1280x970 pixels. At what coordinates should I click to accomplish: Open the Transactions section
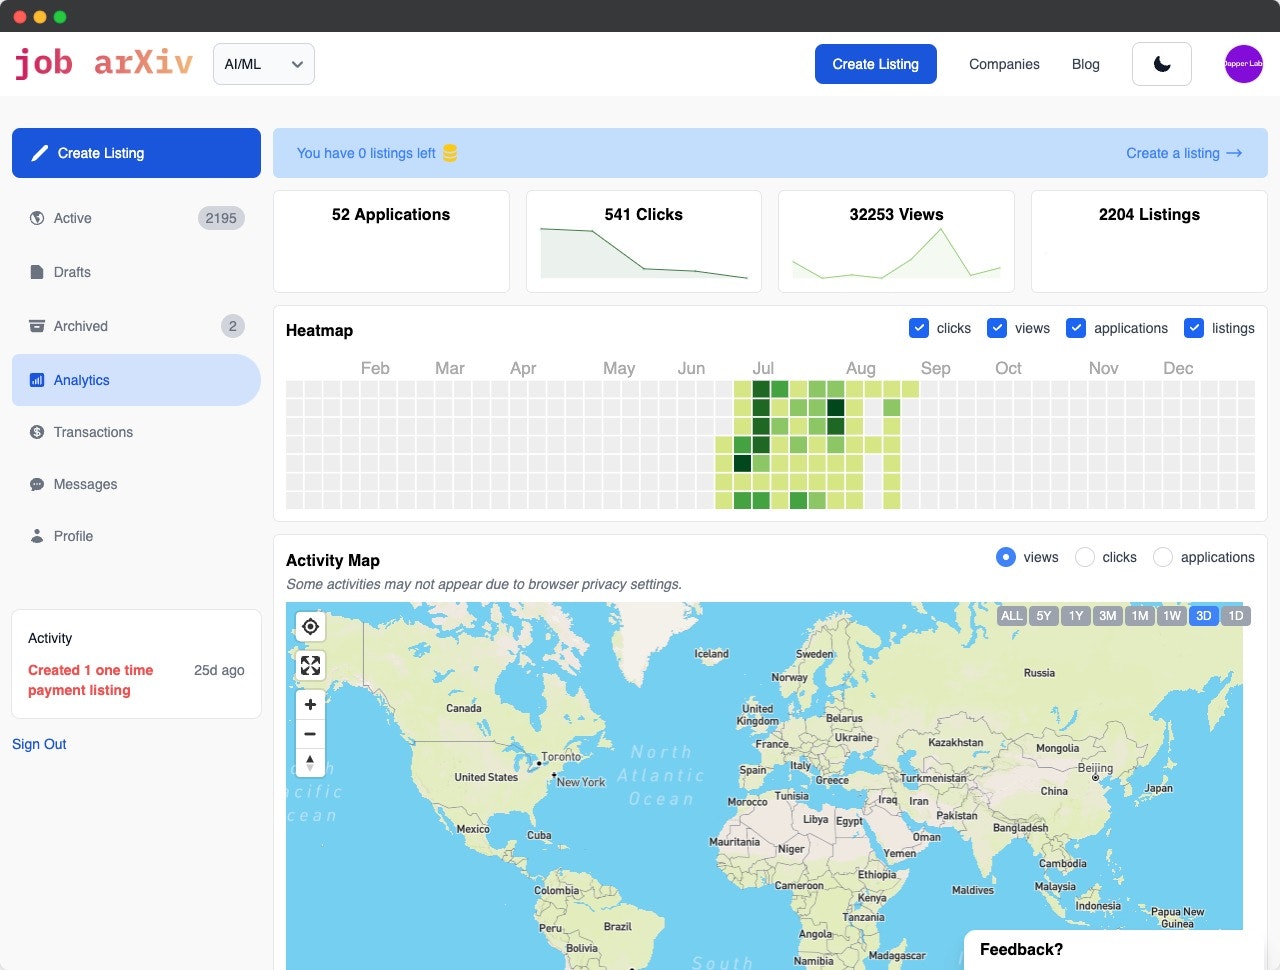[136, 432]
